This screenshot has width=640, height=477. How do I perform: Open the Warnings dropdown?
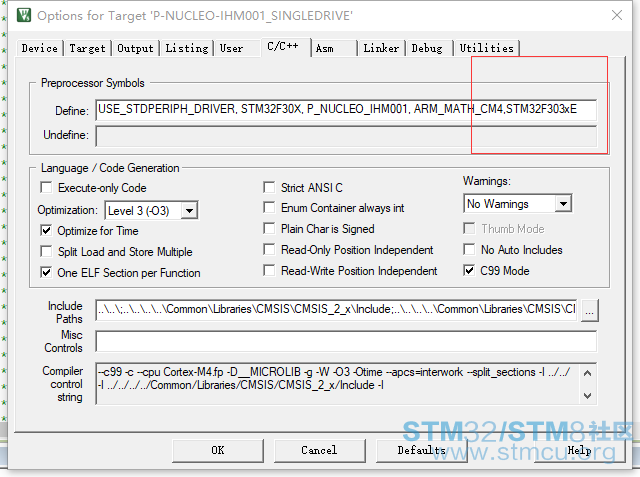[x=563, y=204]
